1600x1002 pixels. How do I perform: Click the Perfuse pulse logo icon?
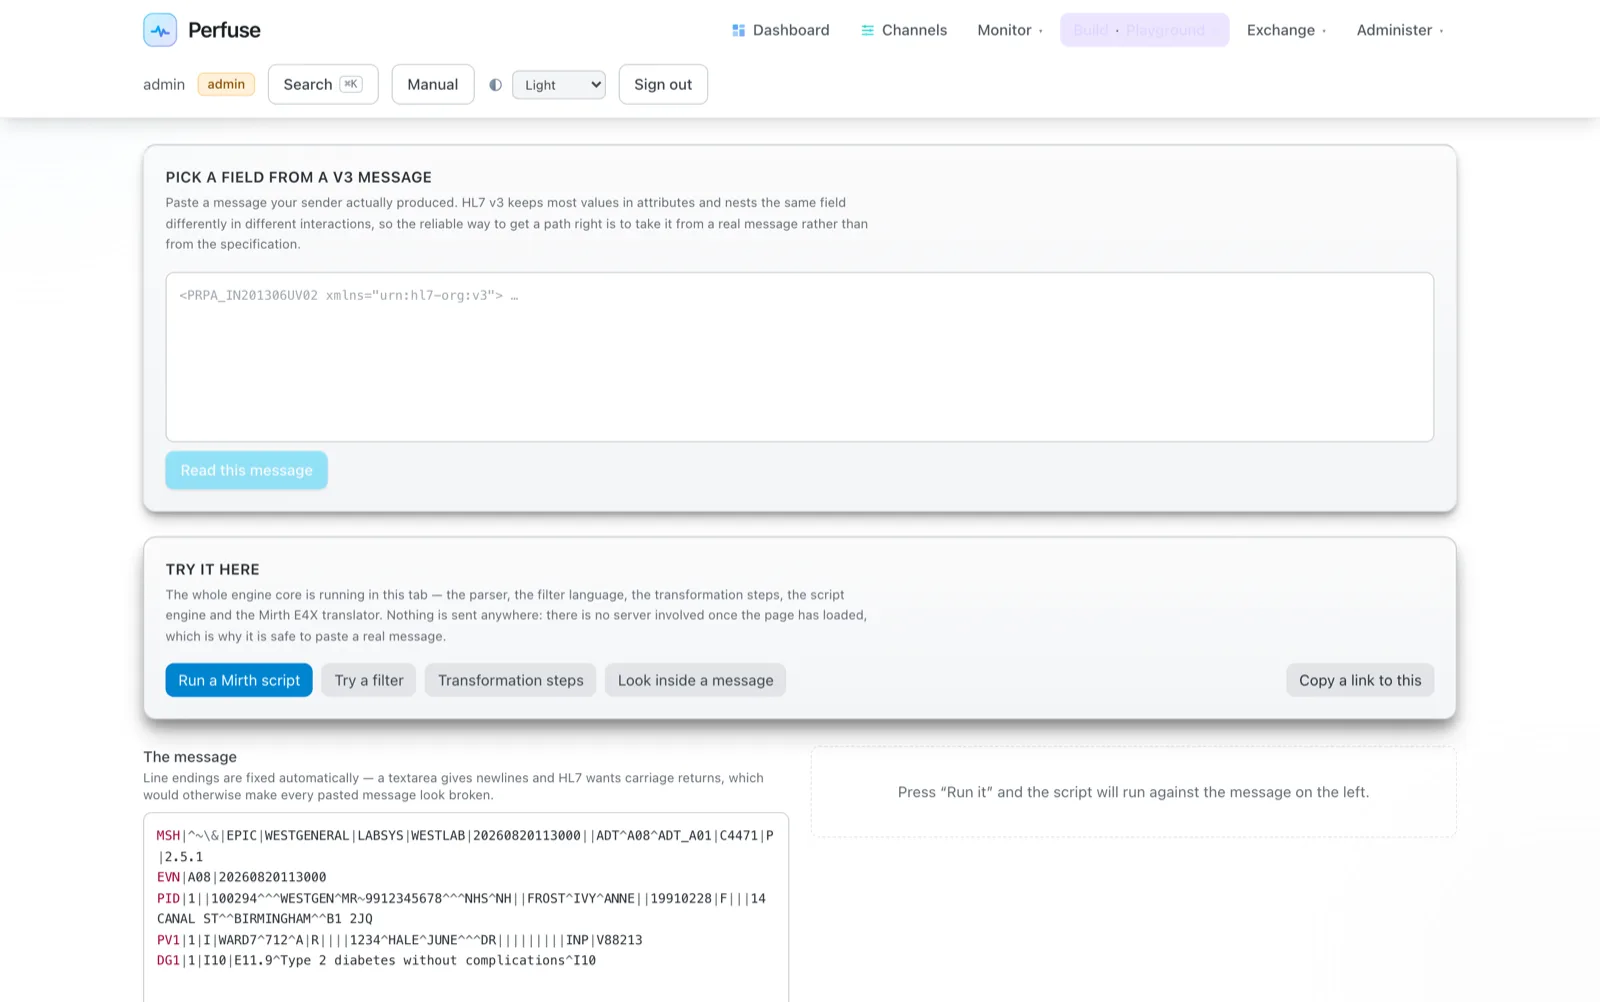[x=160, y=30]
